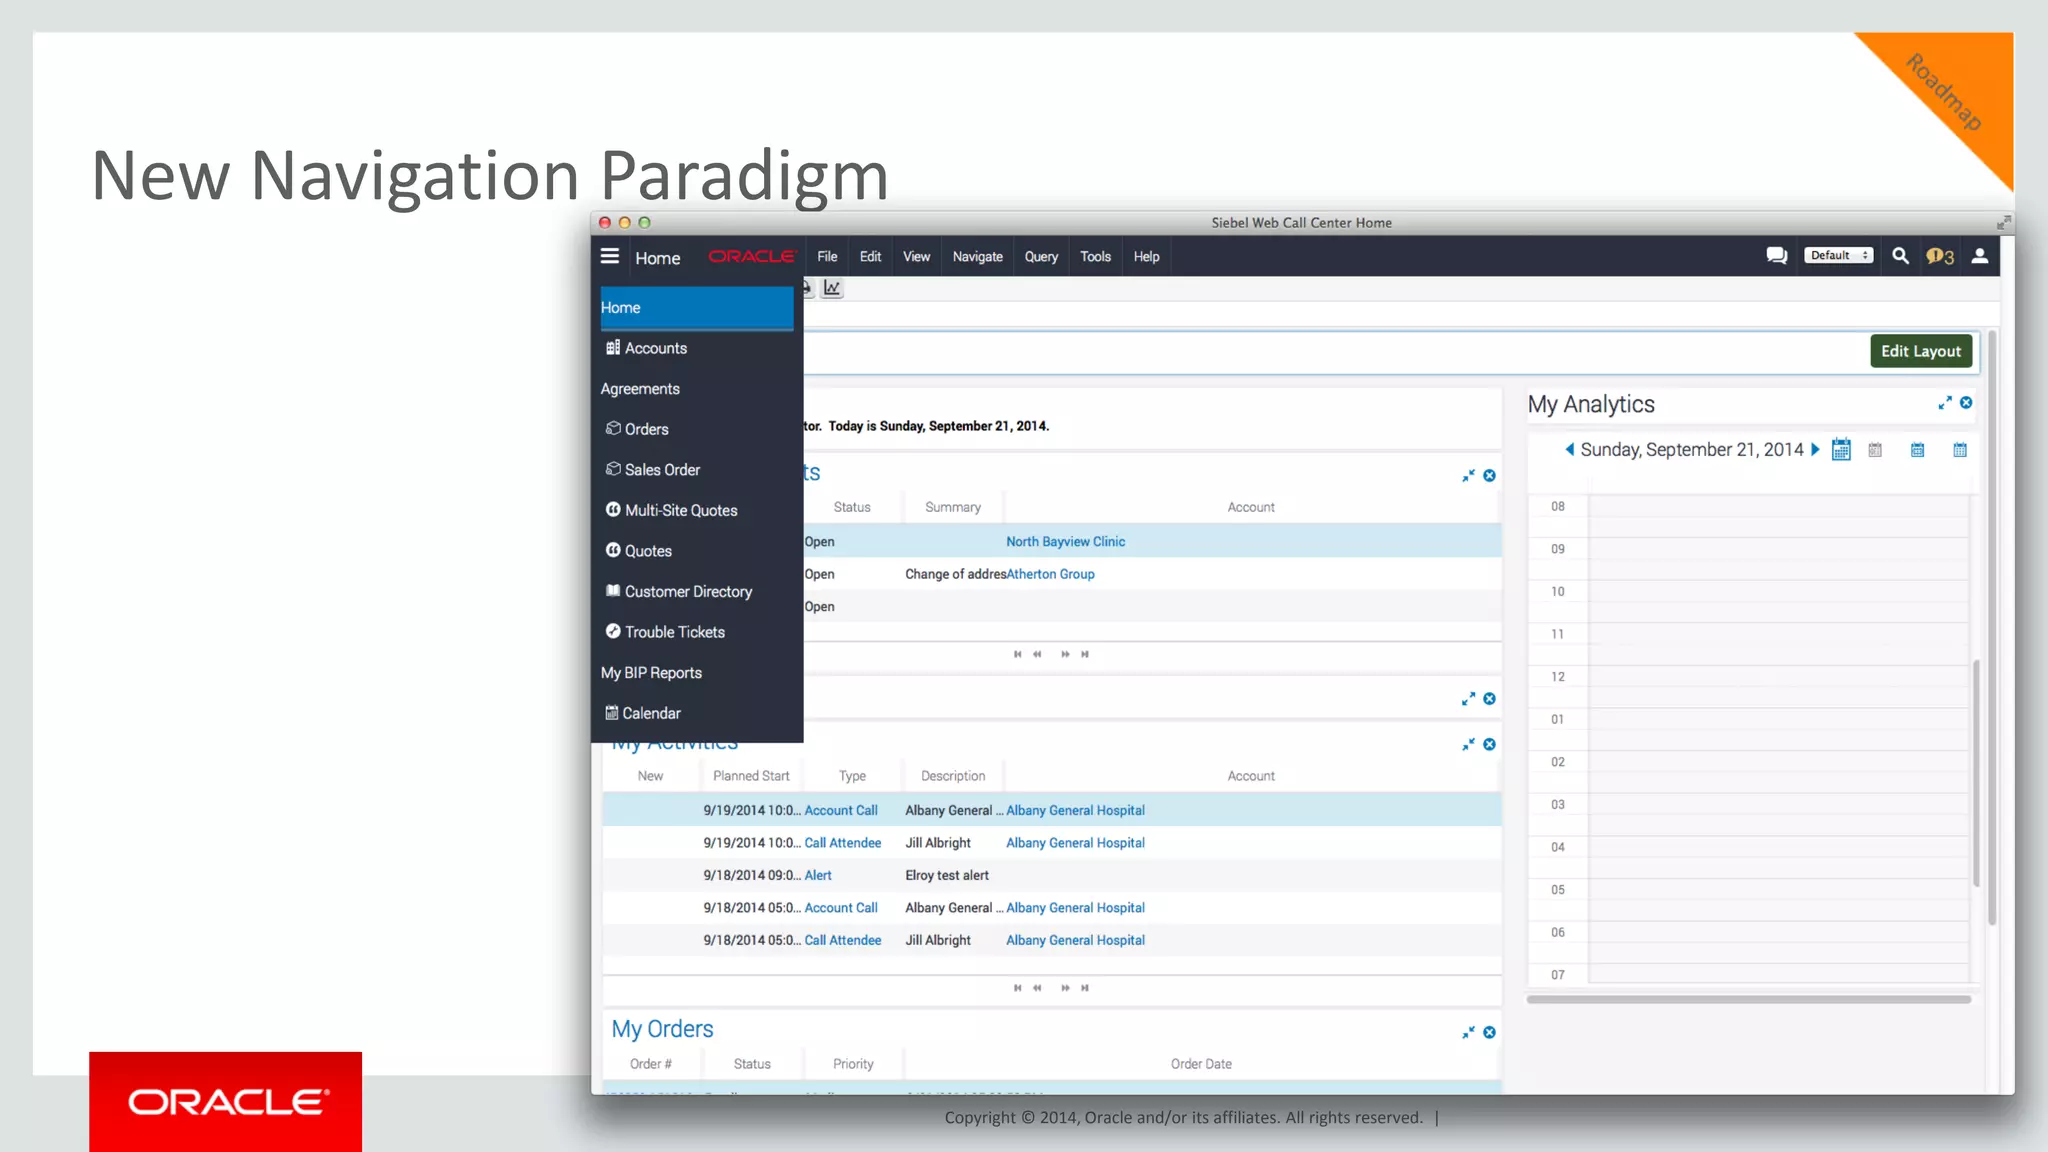Go to previous day in calendar
This screenshot has width=2048, height=1152.
pos(1570,450)
